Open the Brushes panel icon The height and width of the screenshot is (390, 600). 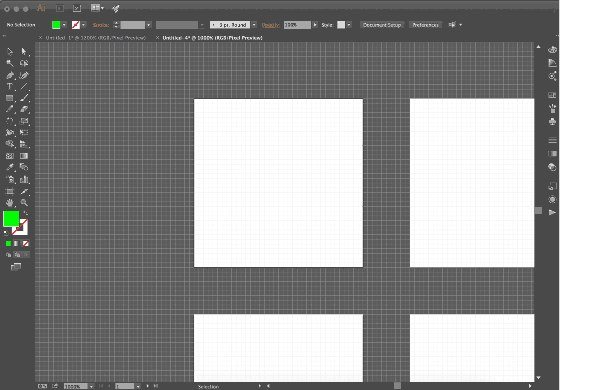552,109
